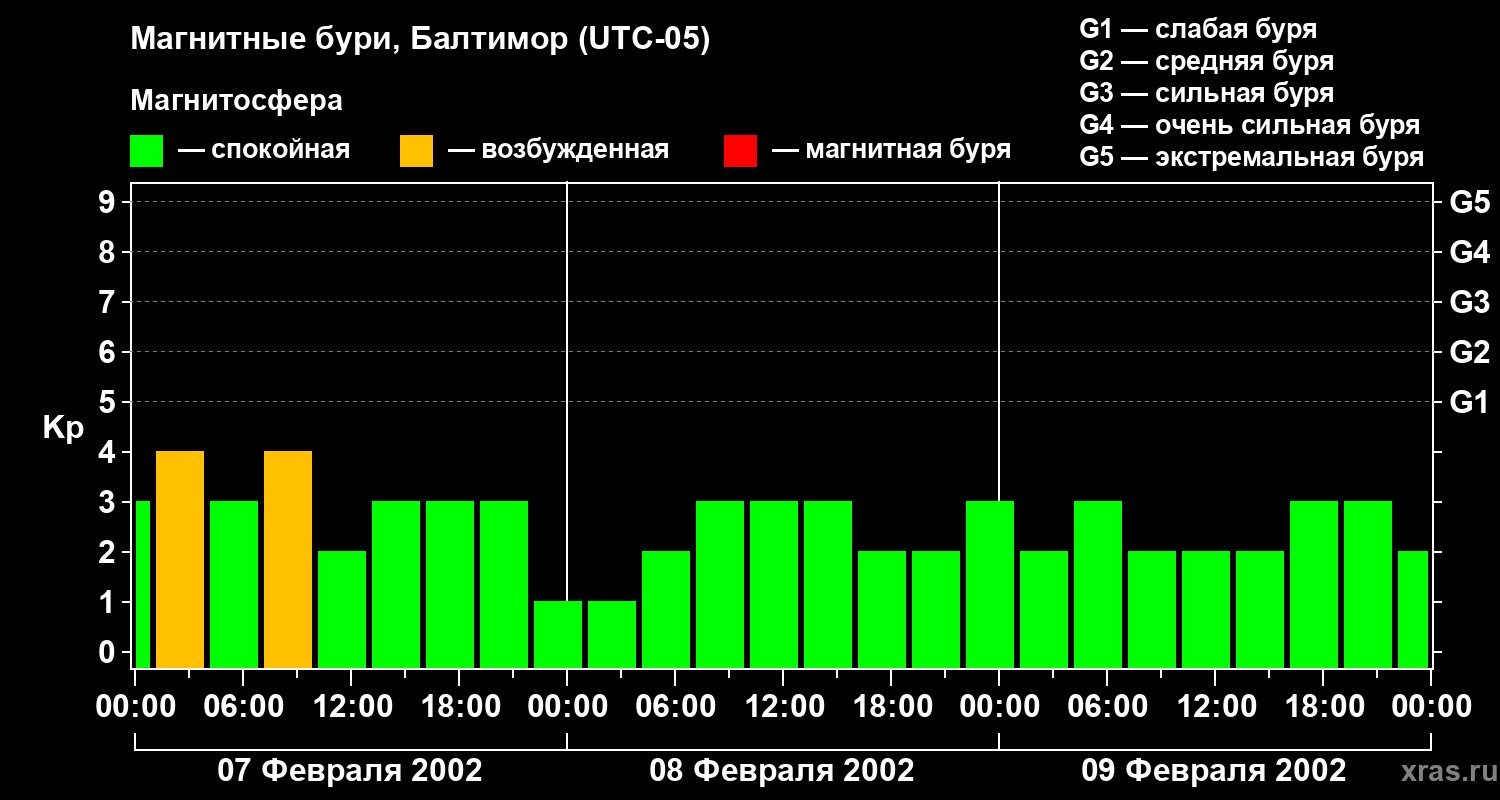Click Kp 1 bar crossing midnight into 08 Февраля

[x=558, y=634]
